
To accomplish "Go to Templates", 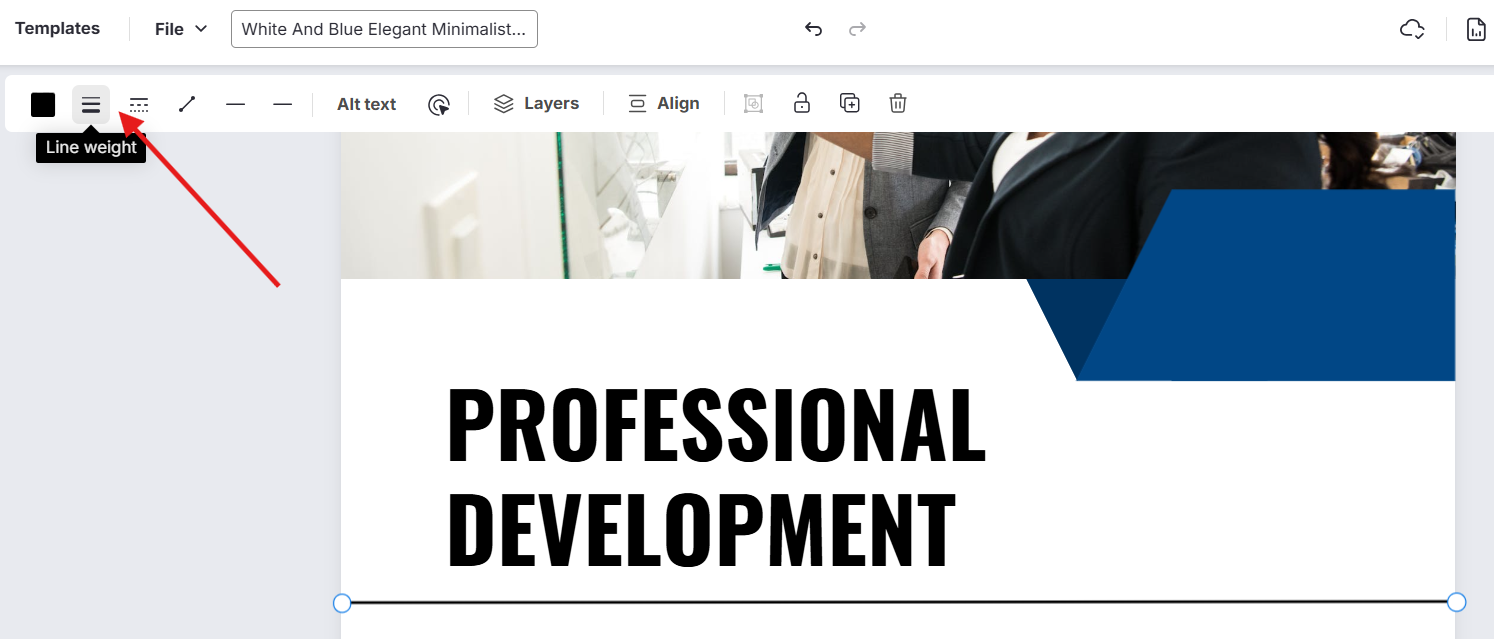I will pos(57,29).
